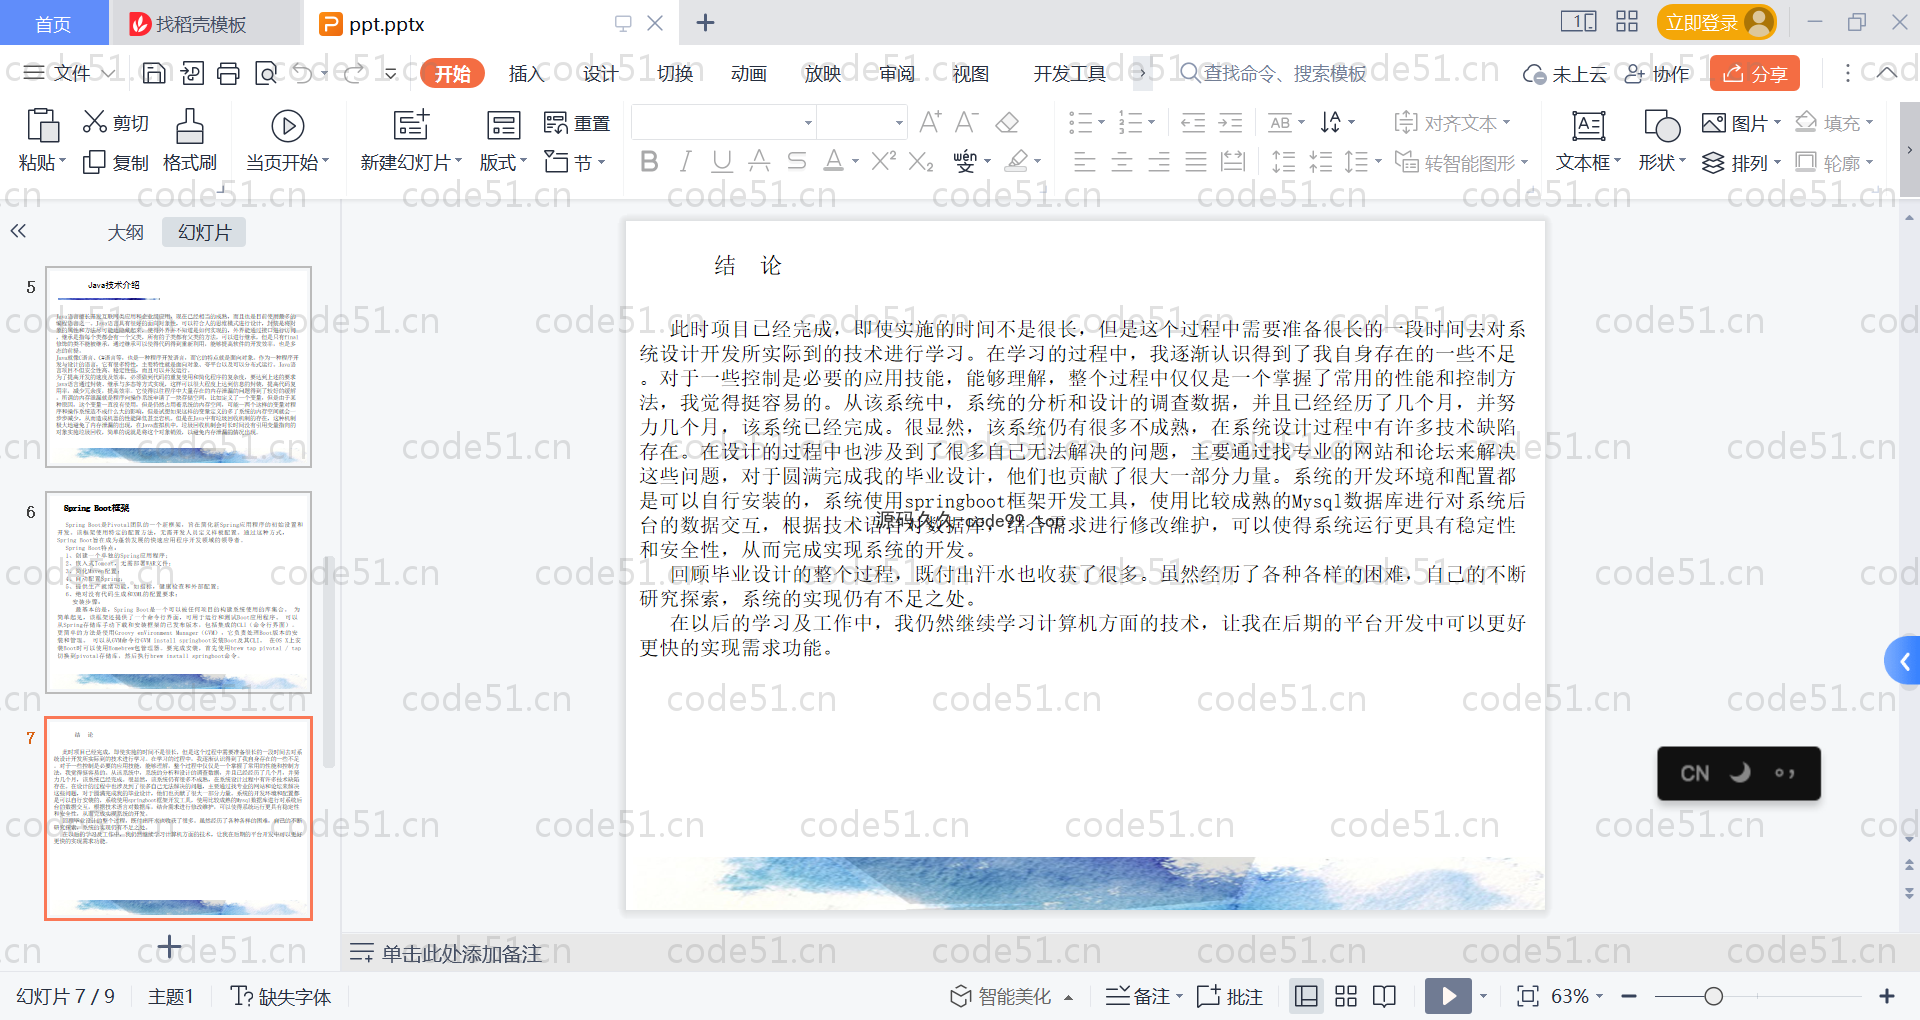
Task: Toggle Italic formatting
Action: click(685, 161)
